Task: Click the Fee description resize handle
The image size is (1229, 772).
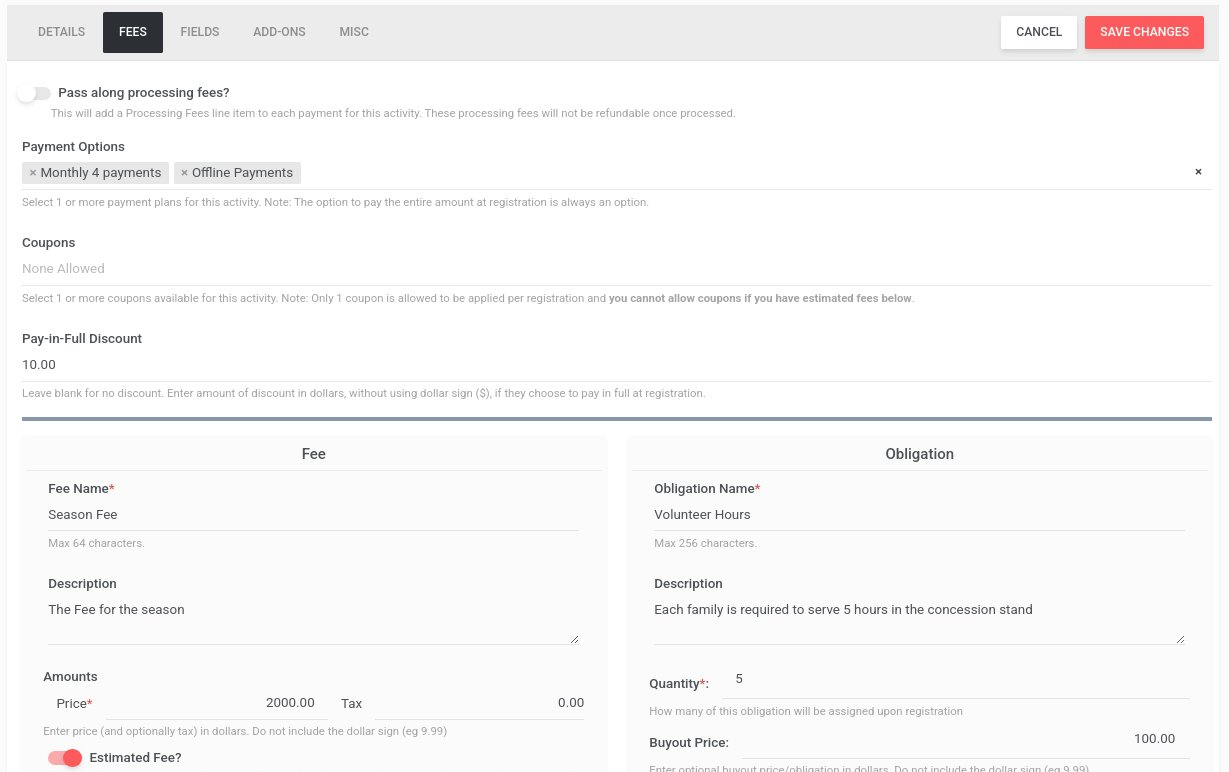Action: click(573, 638)
